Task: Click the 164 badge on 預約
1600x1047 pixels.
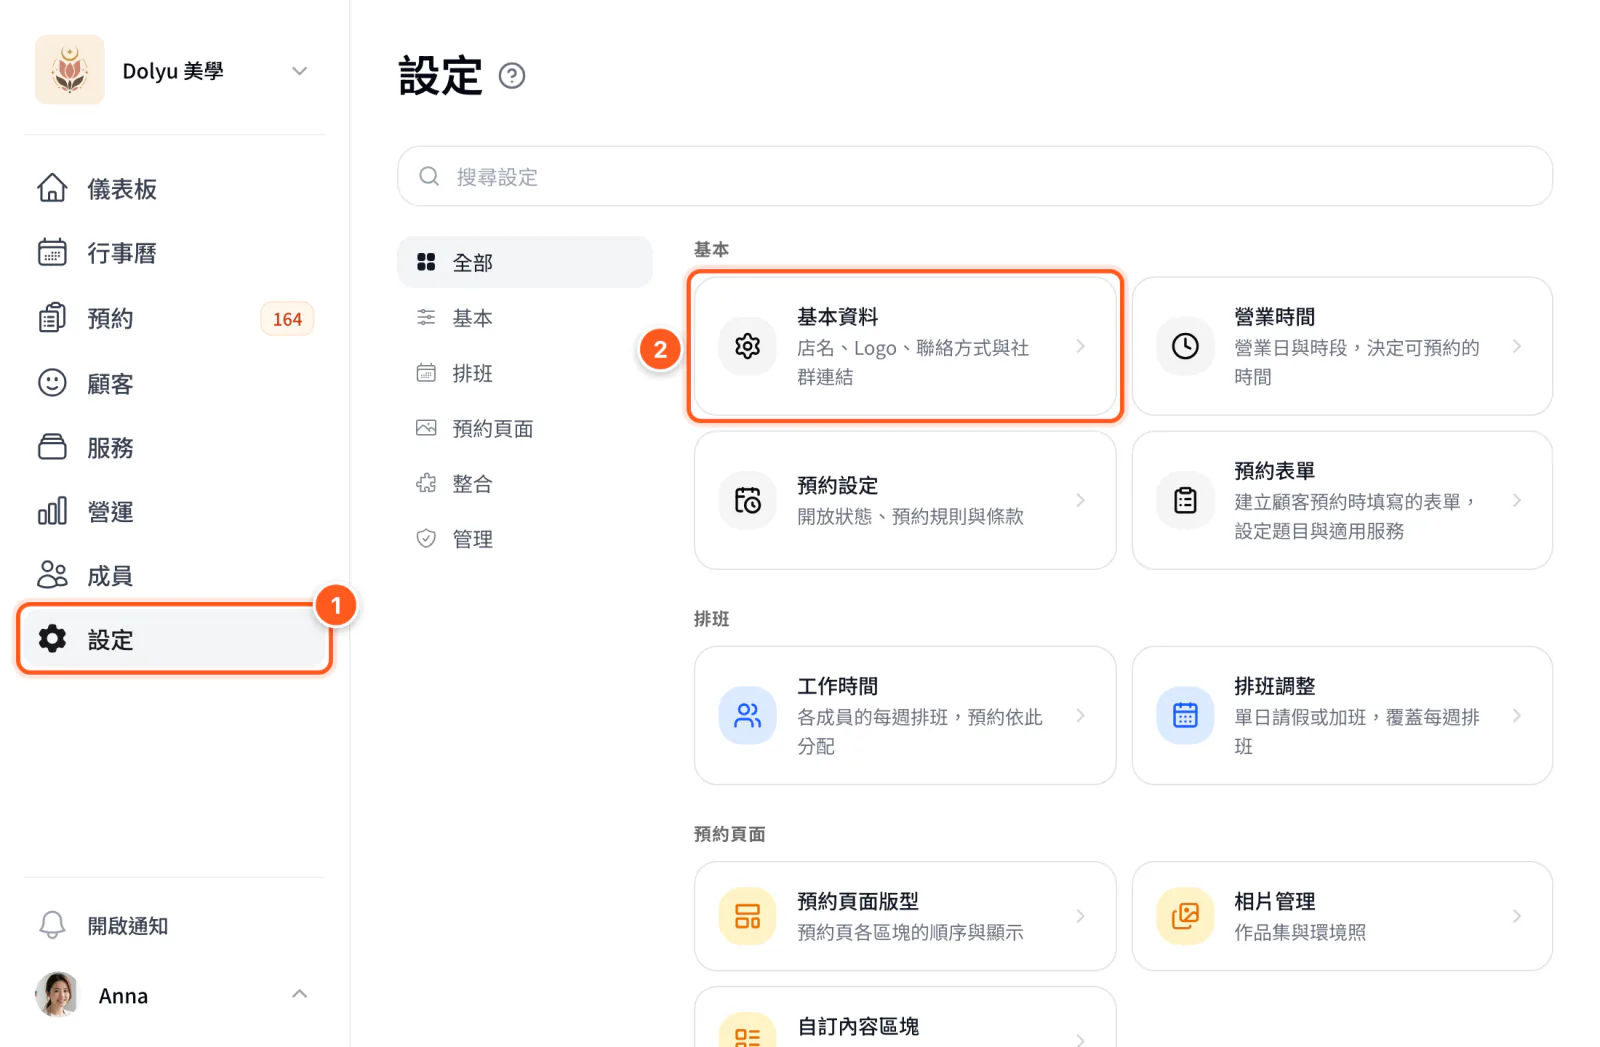Action: coord(287,319)
